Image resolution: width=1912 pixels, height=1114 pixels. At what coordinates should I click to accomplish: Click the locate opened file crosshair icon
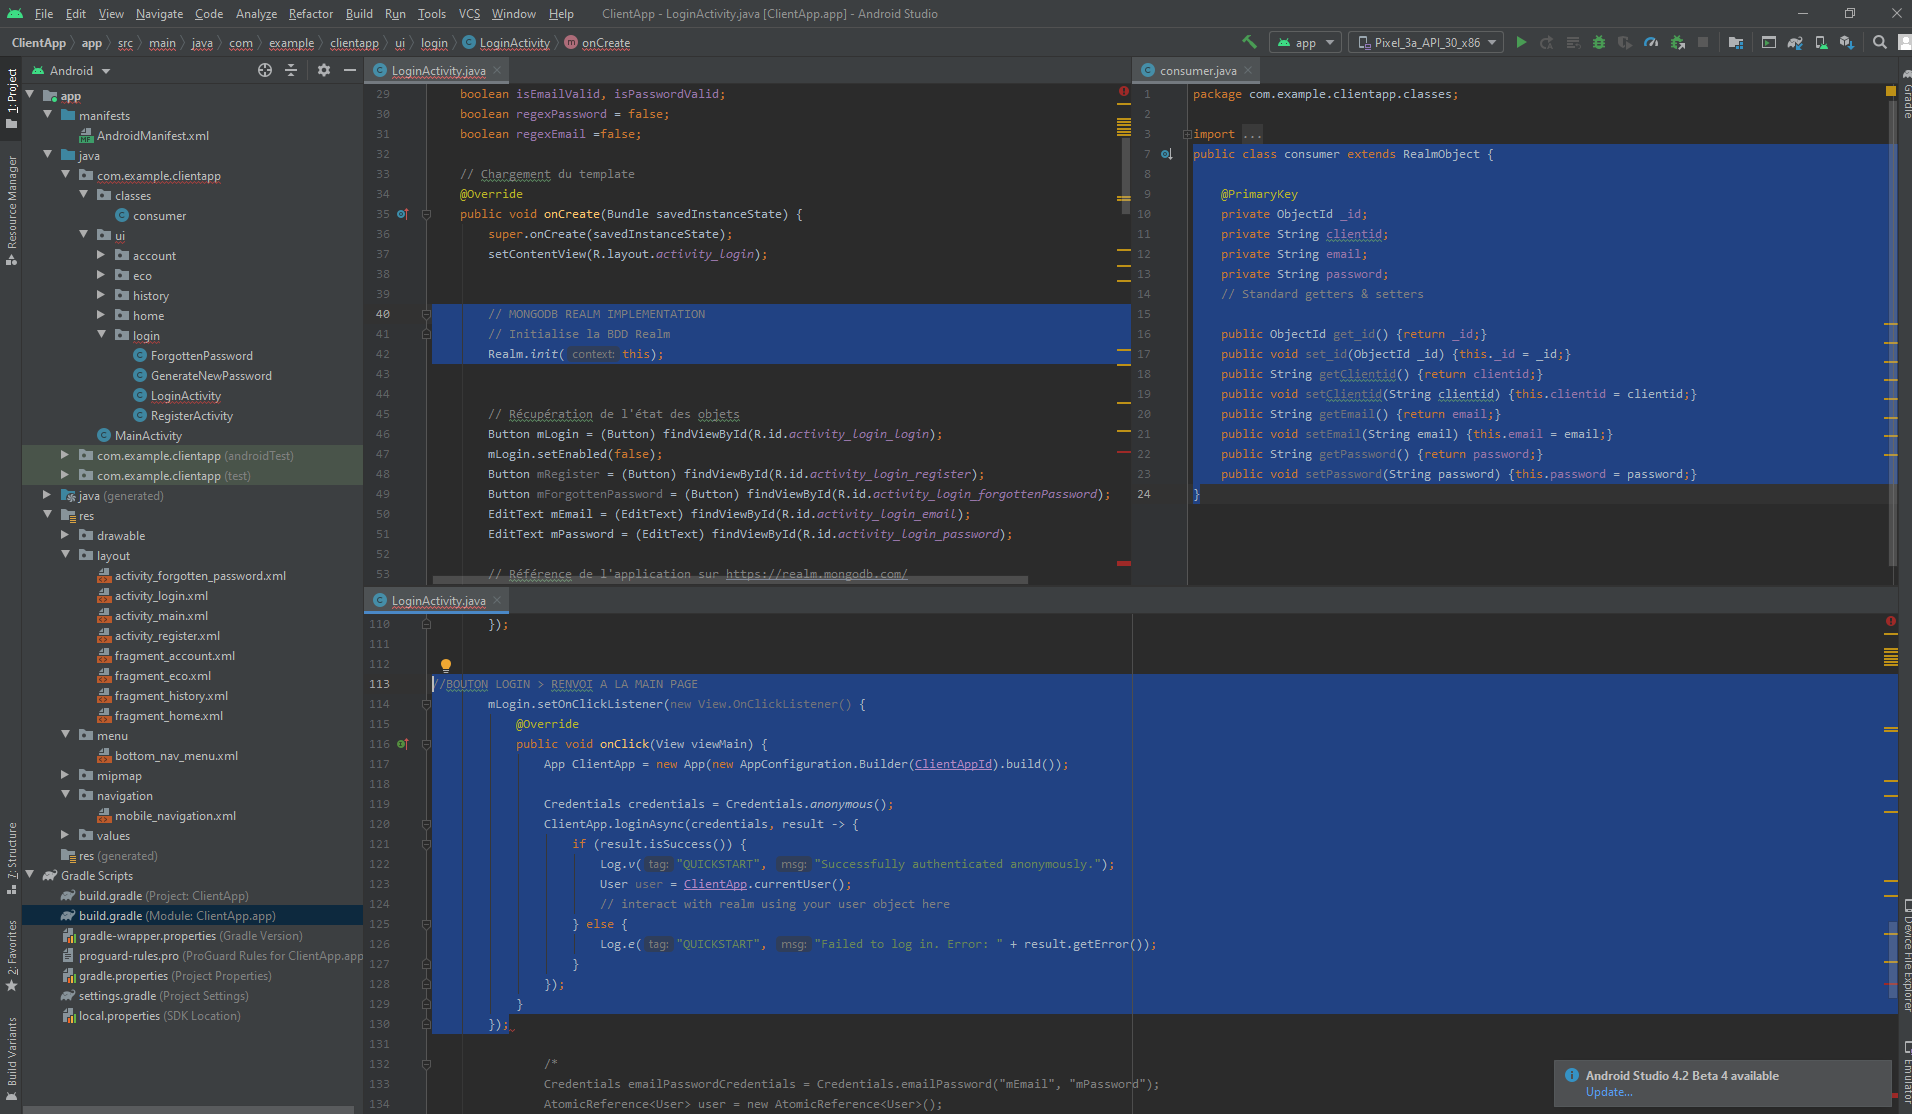coord(265,70)
